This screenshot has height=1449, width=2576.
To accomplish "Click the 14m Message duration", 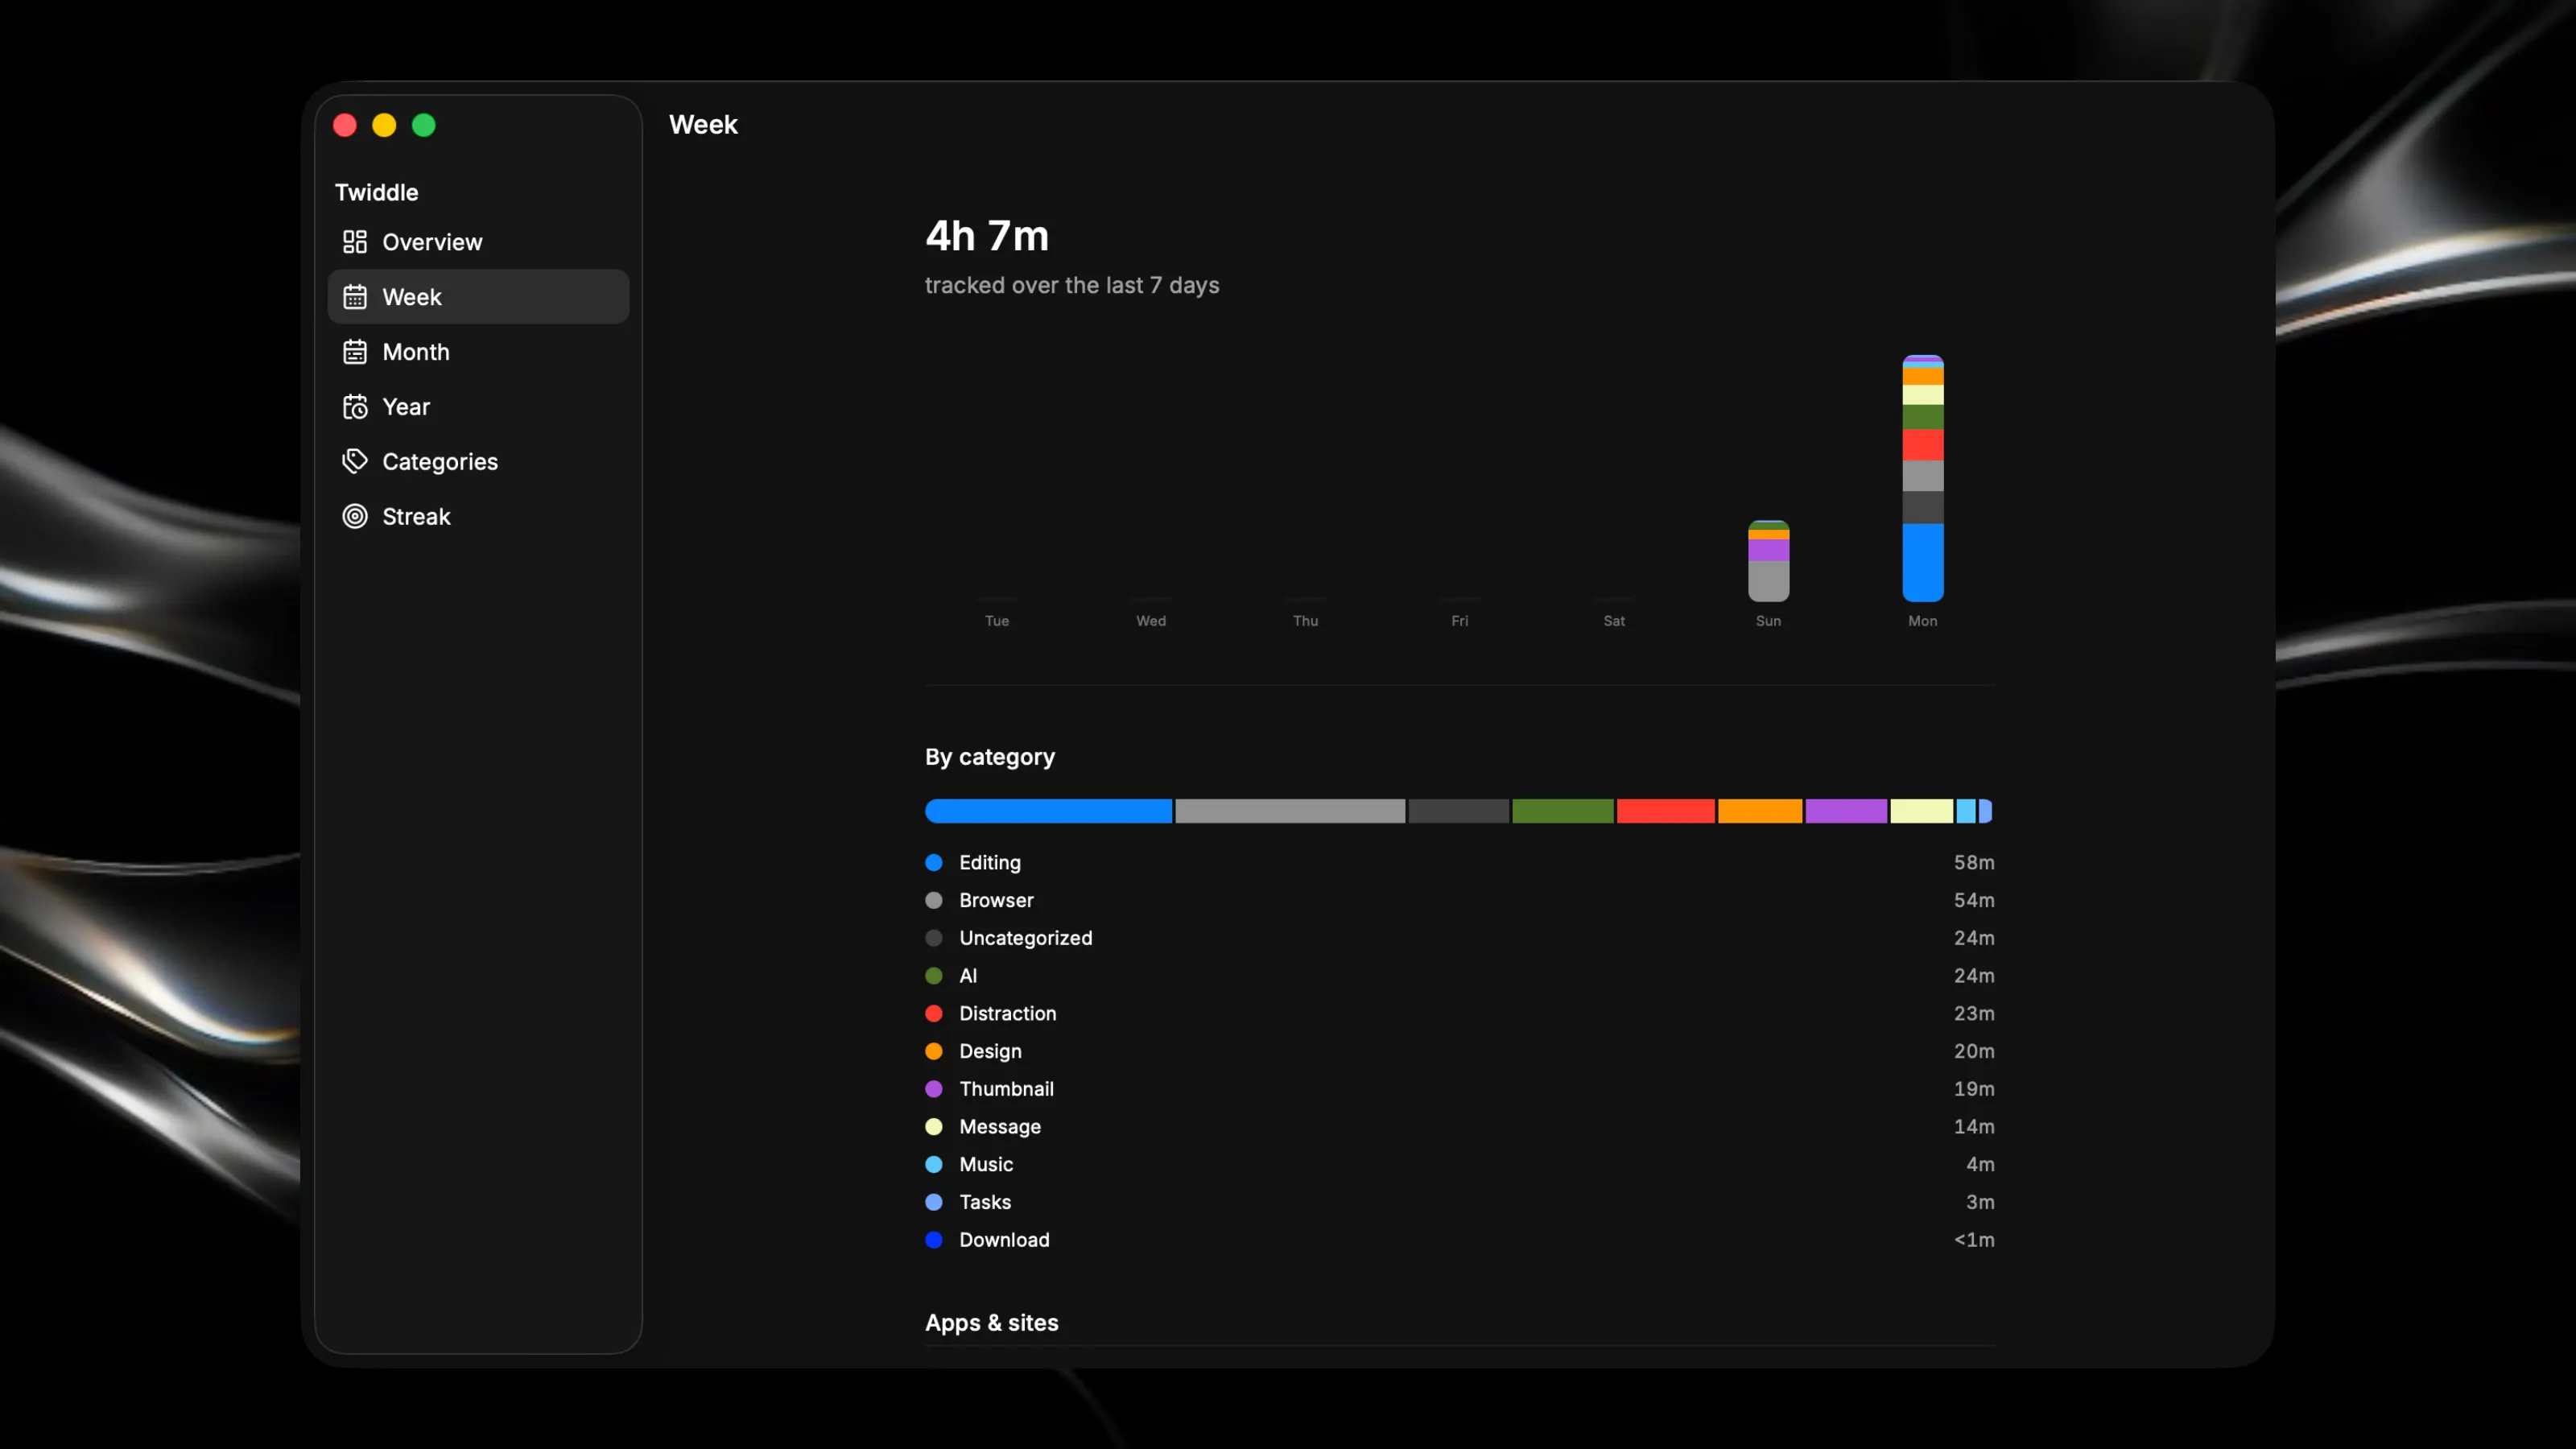I will (x=1974, y=1126).
